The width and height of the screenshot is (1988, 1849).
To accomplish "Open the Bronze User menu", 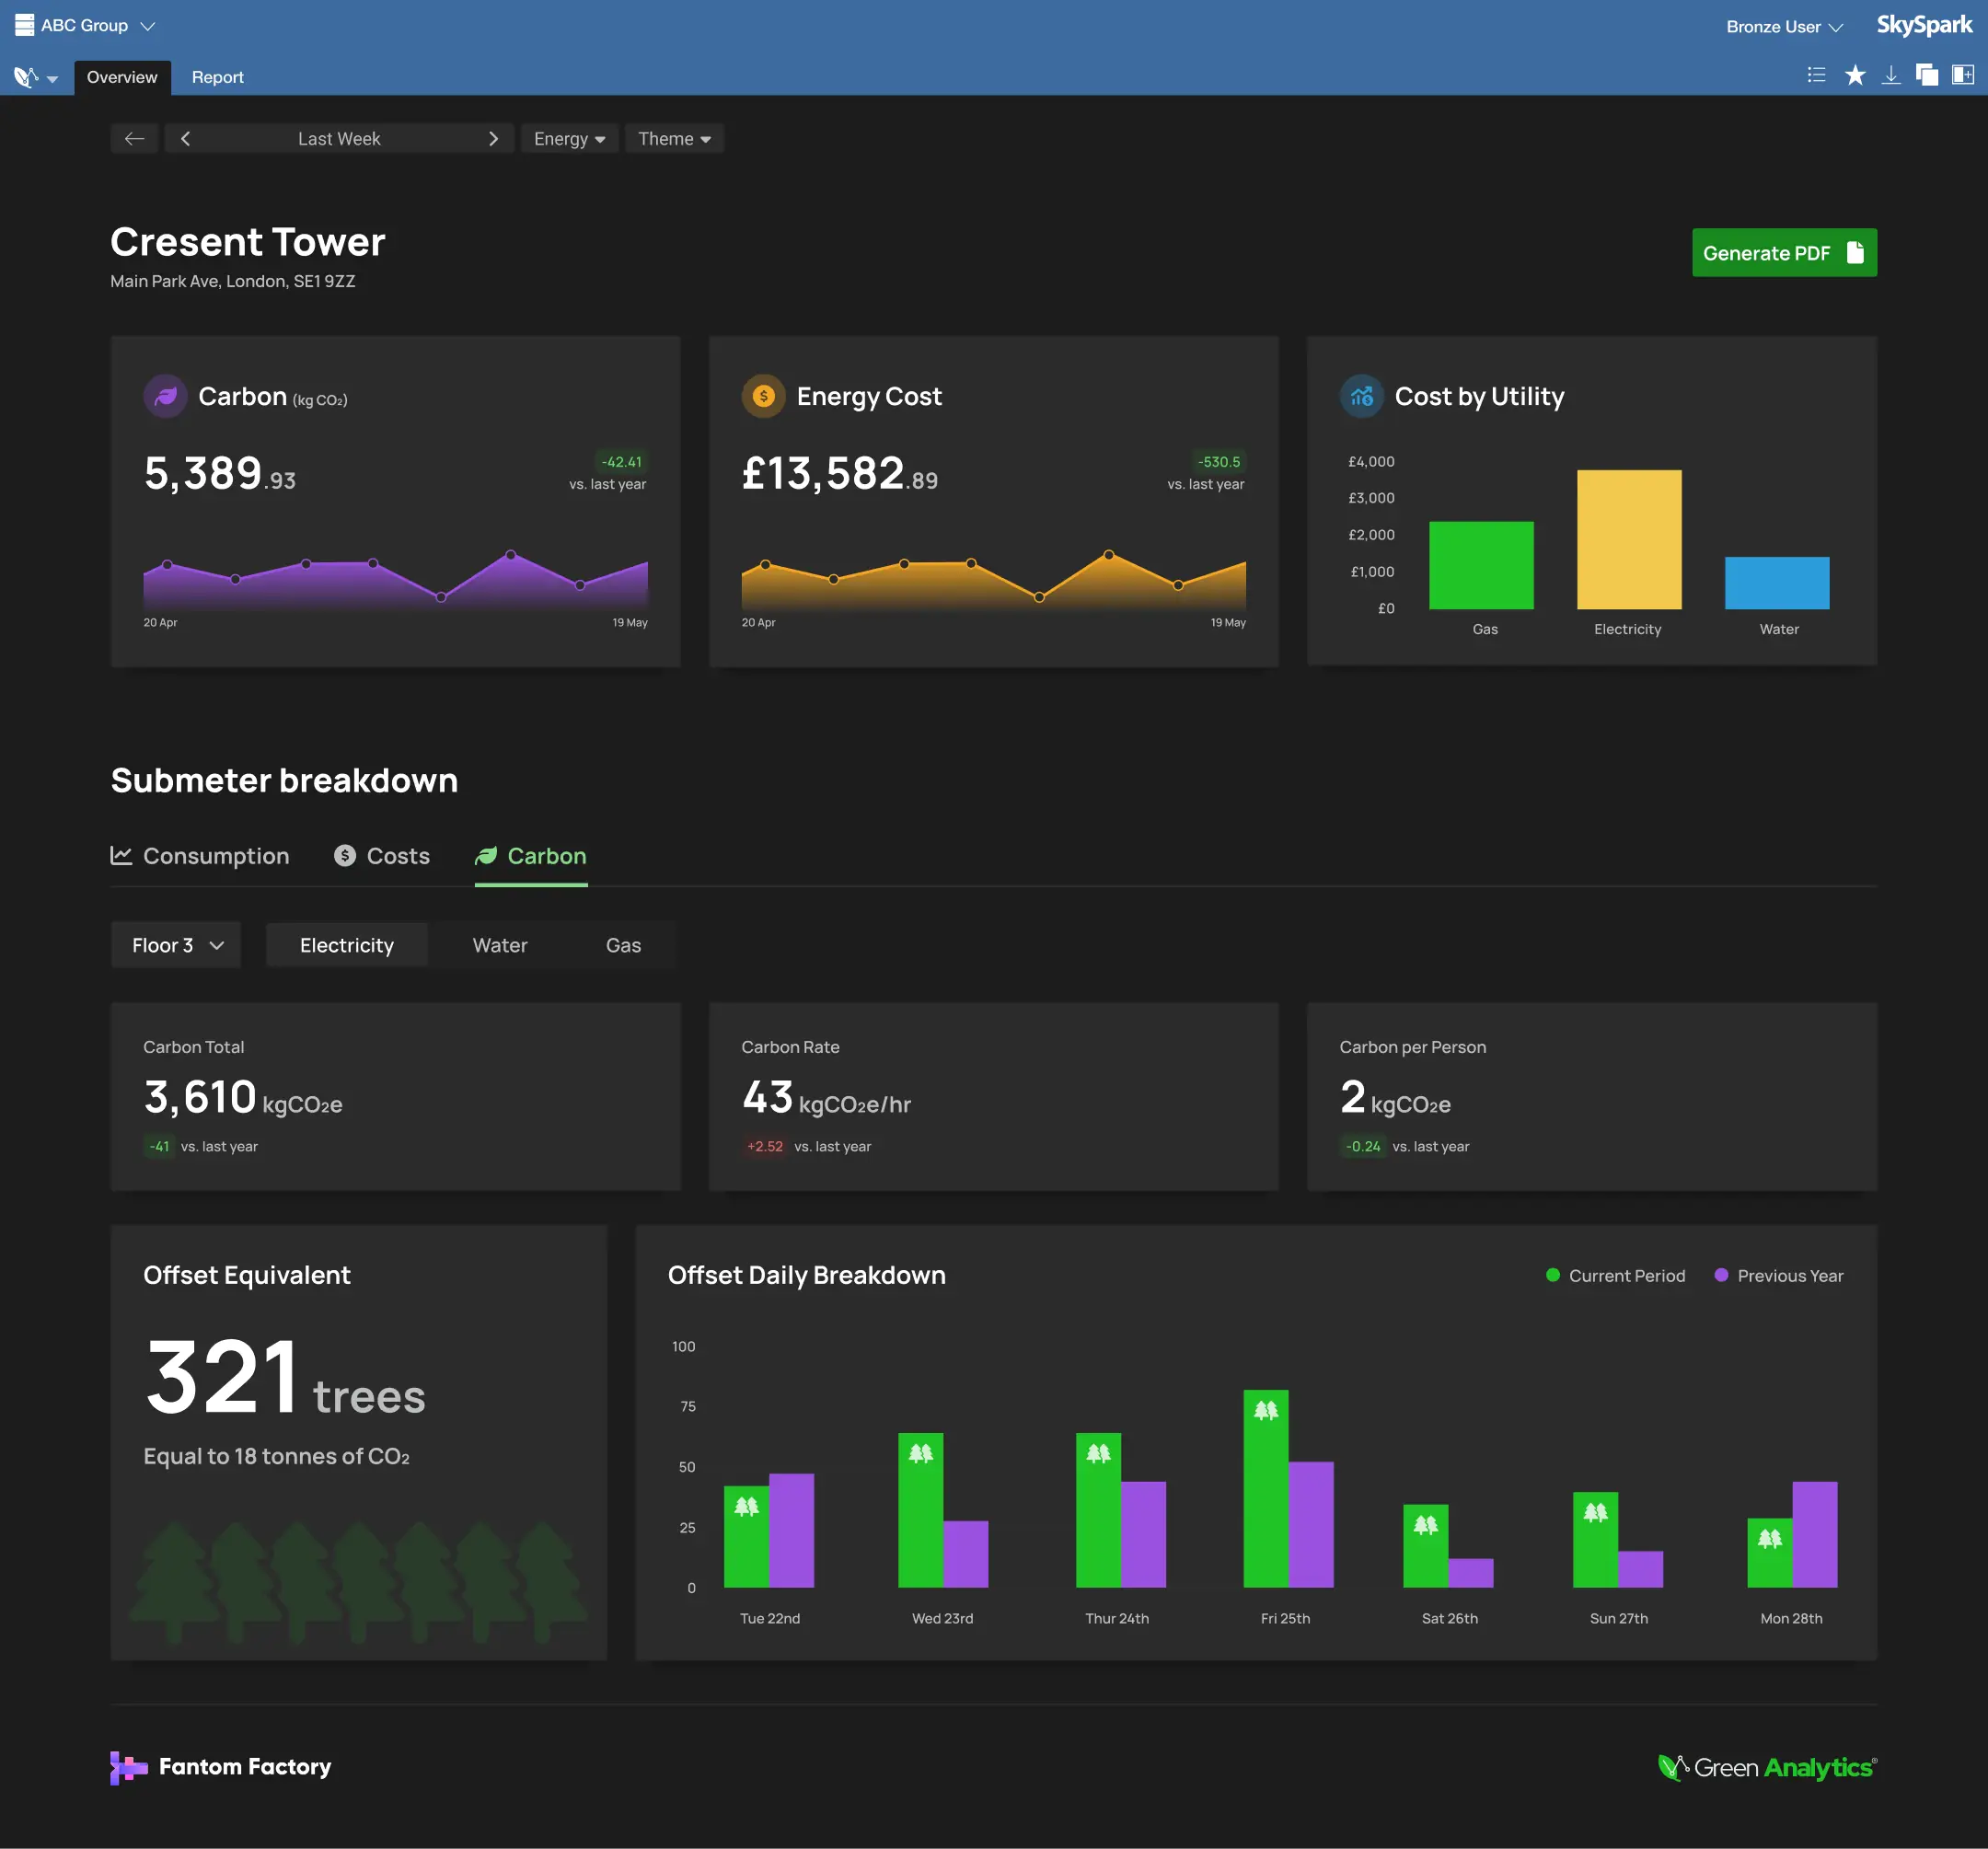I will pyautogui.click(x=1783, y=26).
